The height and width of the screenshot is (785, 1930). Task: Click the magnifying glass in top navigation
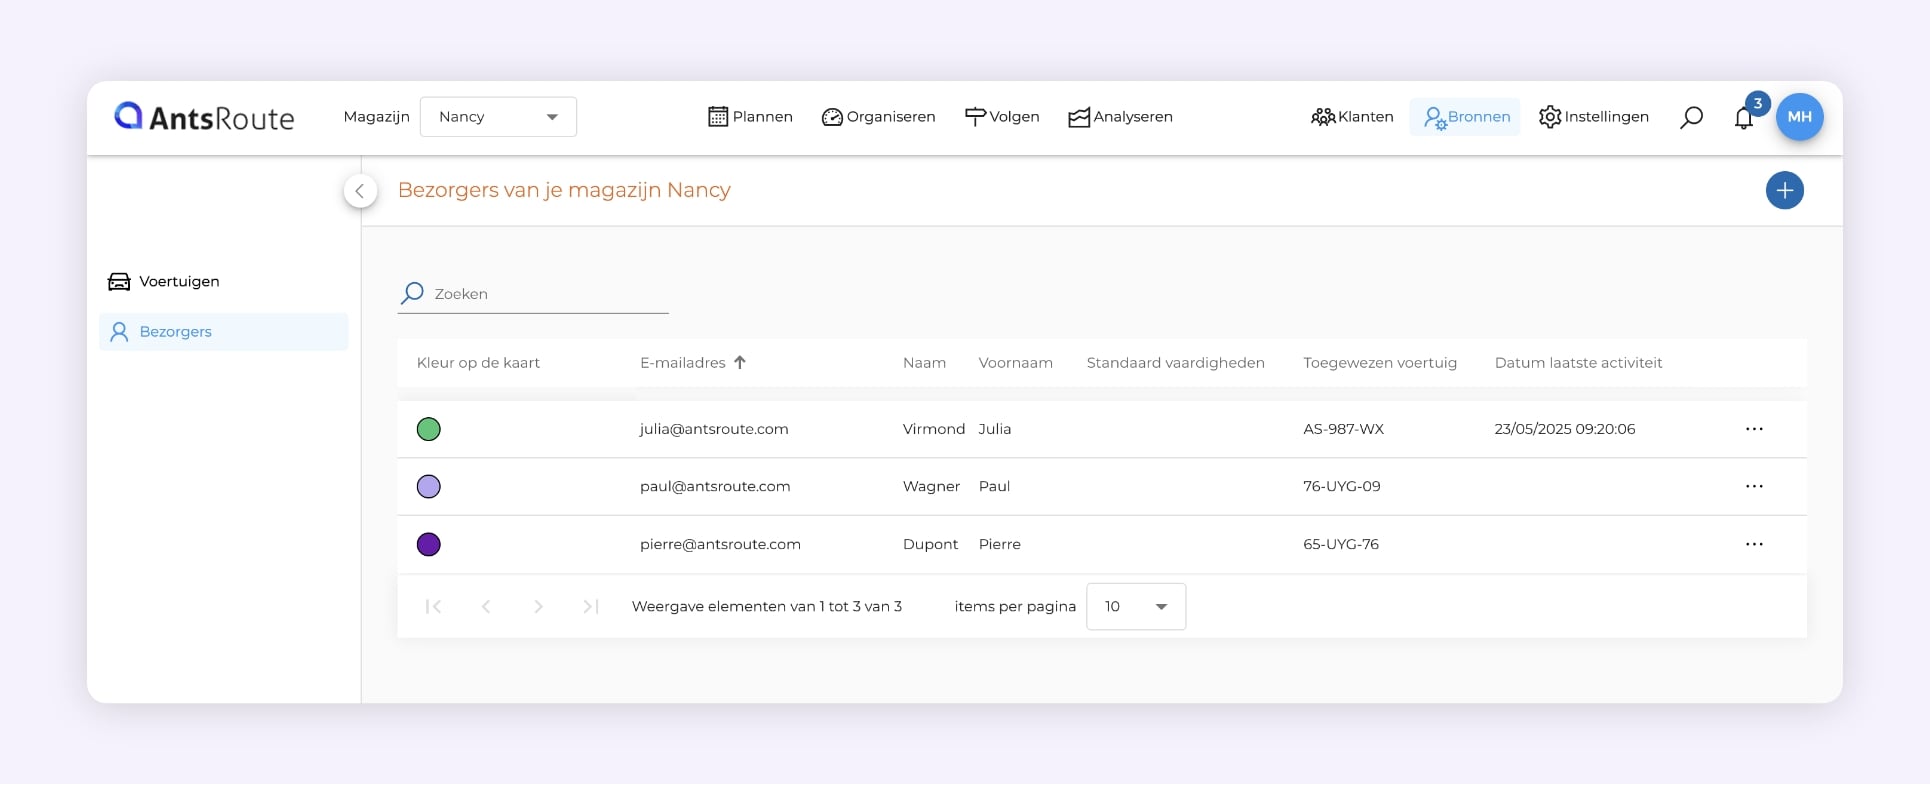point(1691,118)
